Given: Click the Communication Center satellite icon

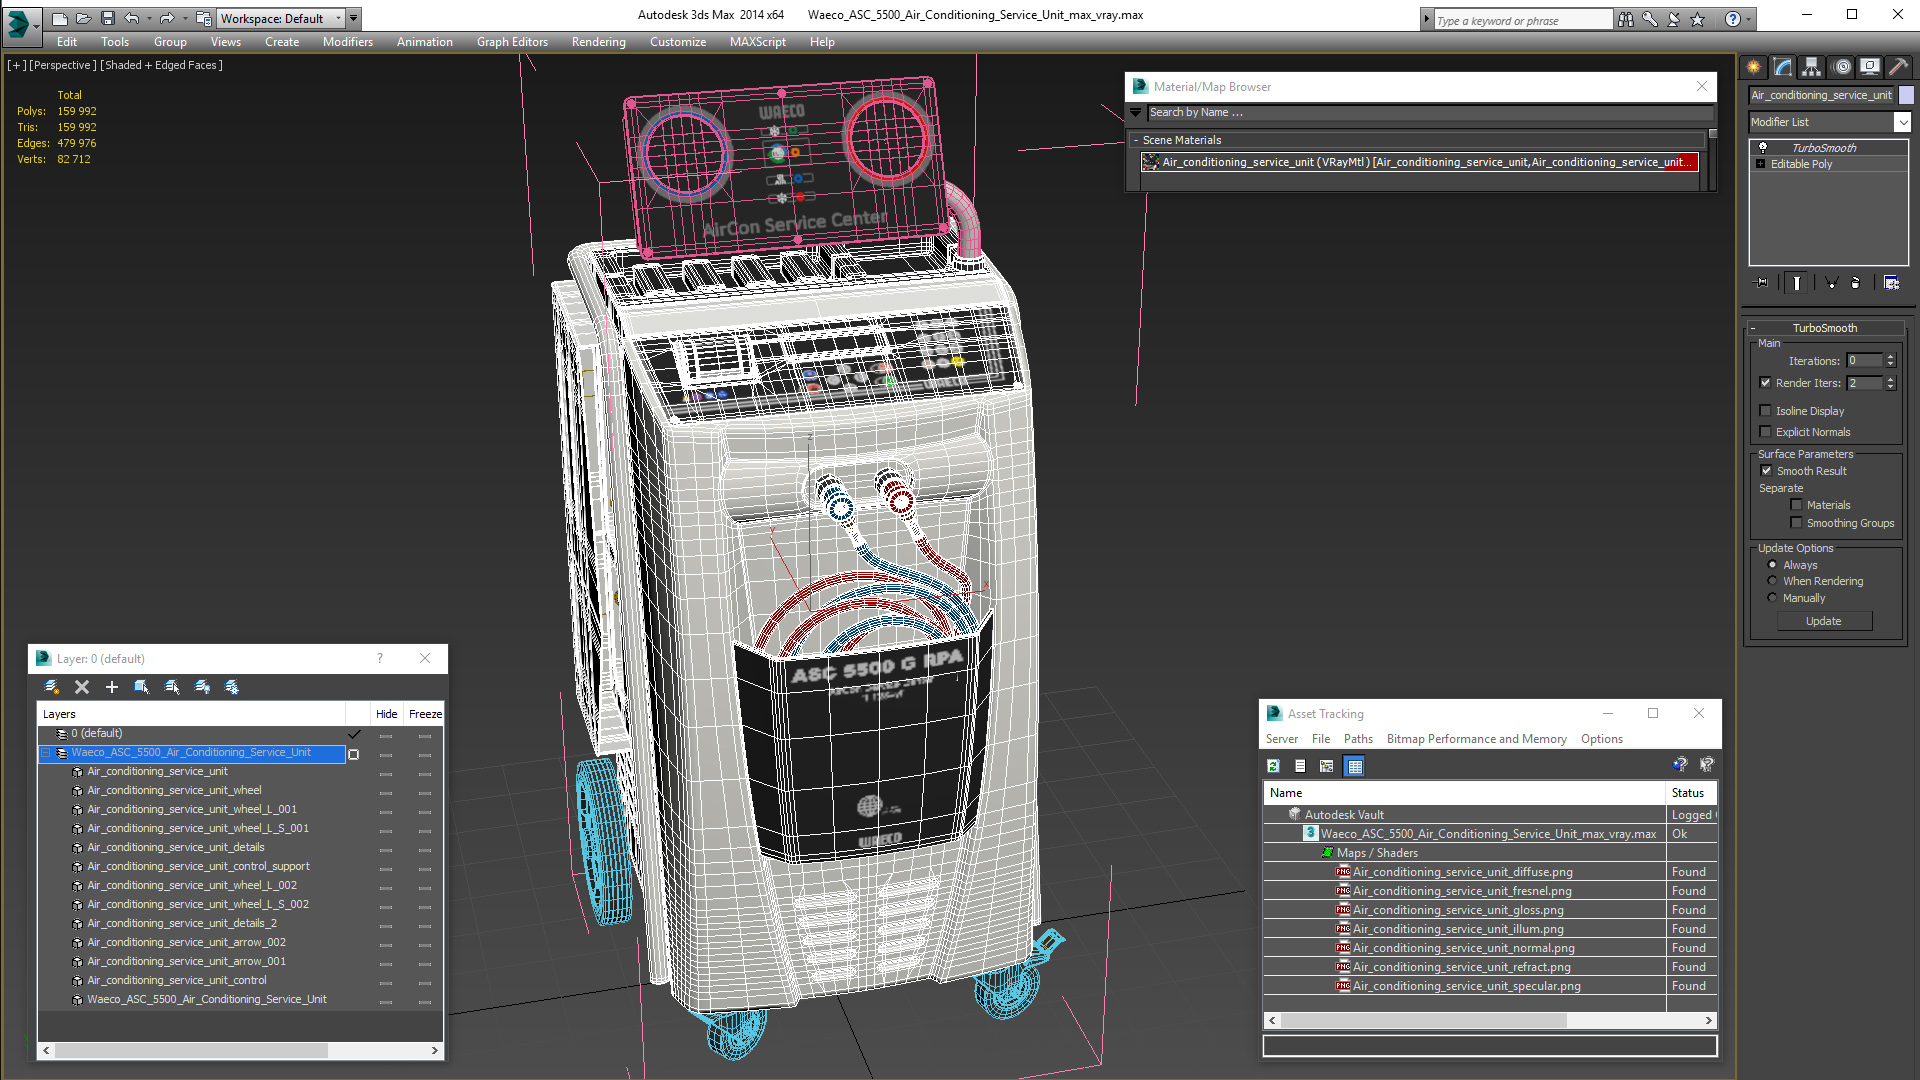Looking at the screenshot, I should pyautogui.click(x=1674, y=20).
